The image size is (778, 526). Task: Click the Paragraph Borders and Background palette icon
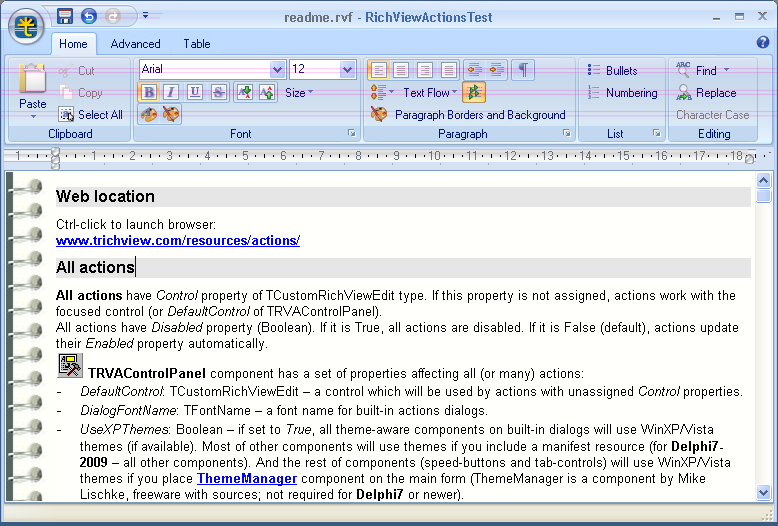pyautogui.click(x=379, y=115)
